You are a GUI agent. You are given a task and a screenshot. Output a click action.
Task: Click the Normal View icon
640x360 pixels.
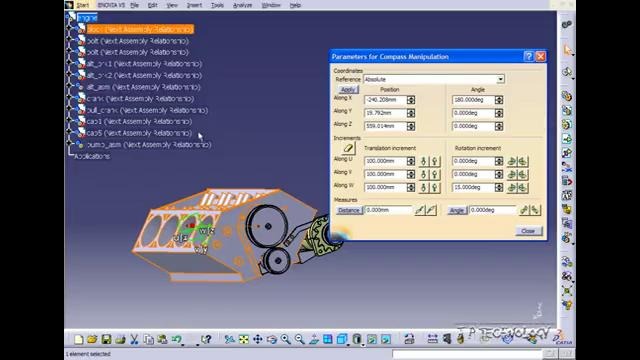(x=313, y=339)
